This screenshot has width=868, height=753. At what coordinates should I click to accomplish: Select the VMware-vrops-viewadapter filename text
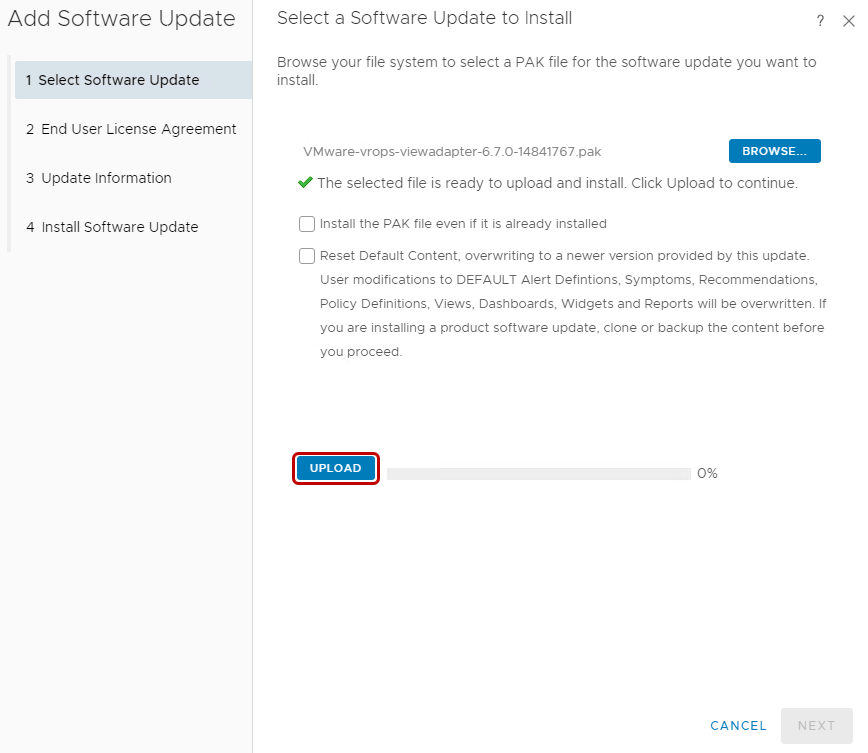coord(452,151)
